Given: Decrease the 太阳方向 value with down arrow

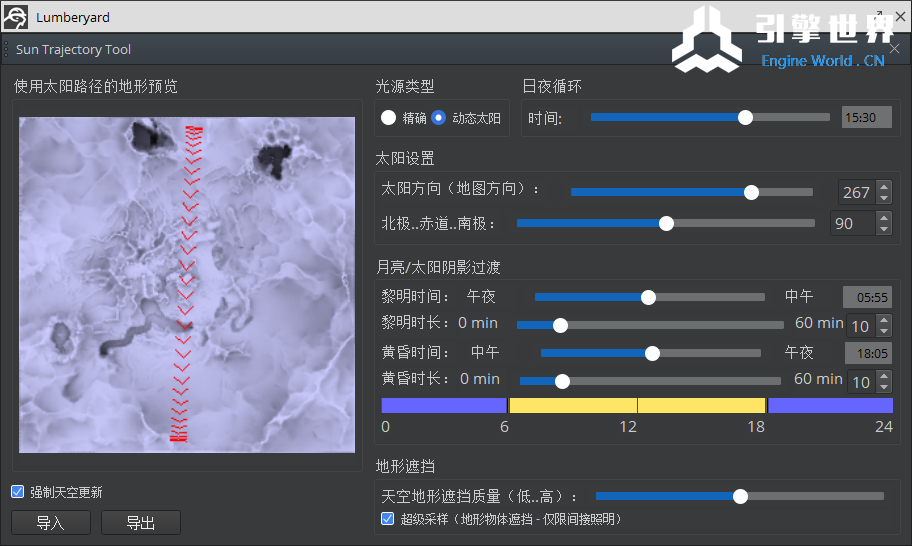Looking at the screenshot, I should pos(883,198).
